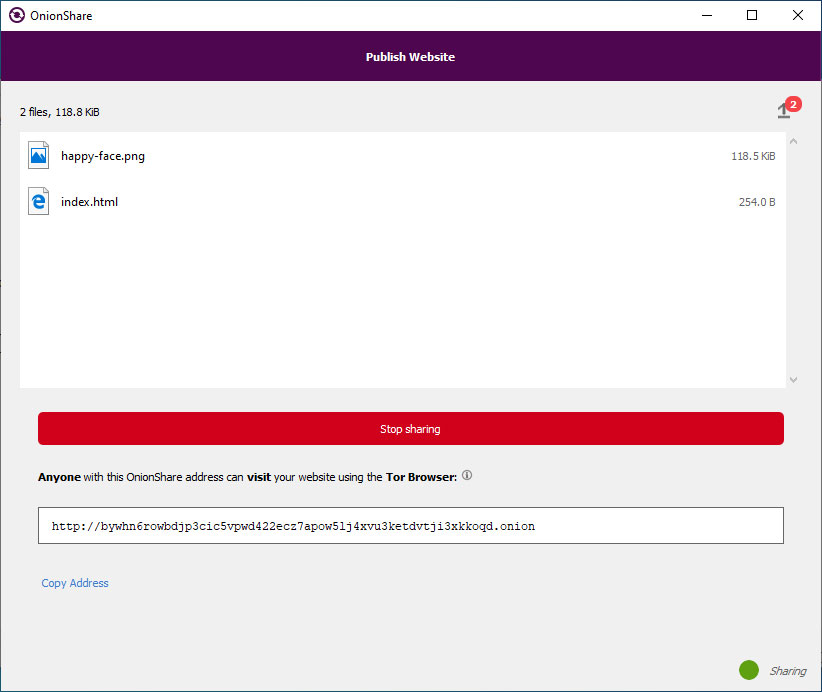This screenshot has height=692, width=822.
Task: Select the index.html file name
Action: (x=89, y=202)
